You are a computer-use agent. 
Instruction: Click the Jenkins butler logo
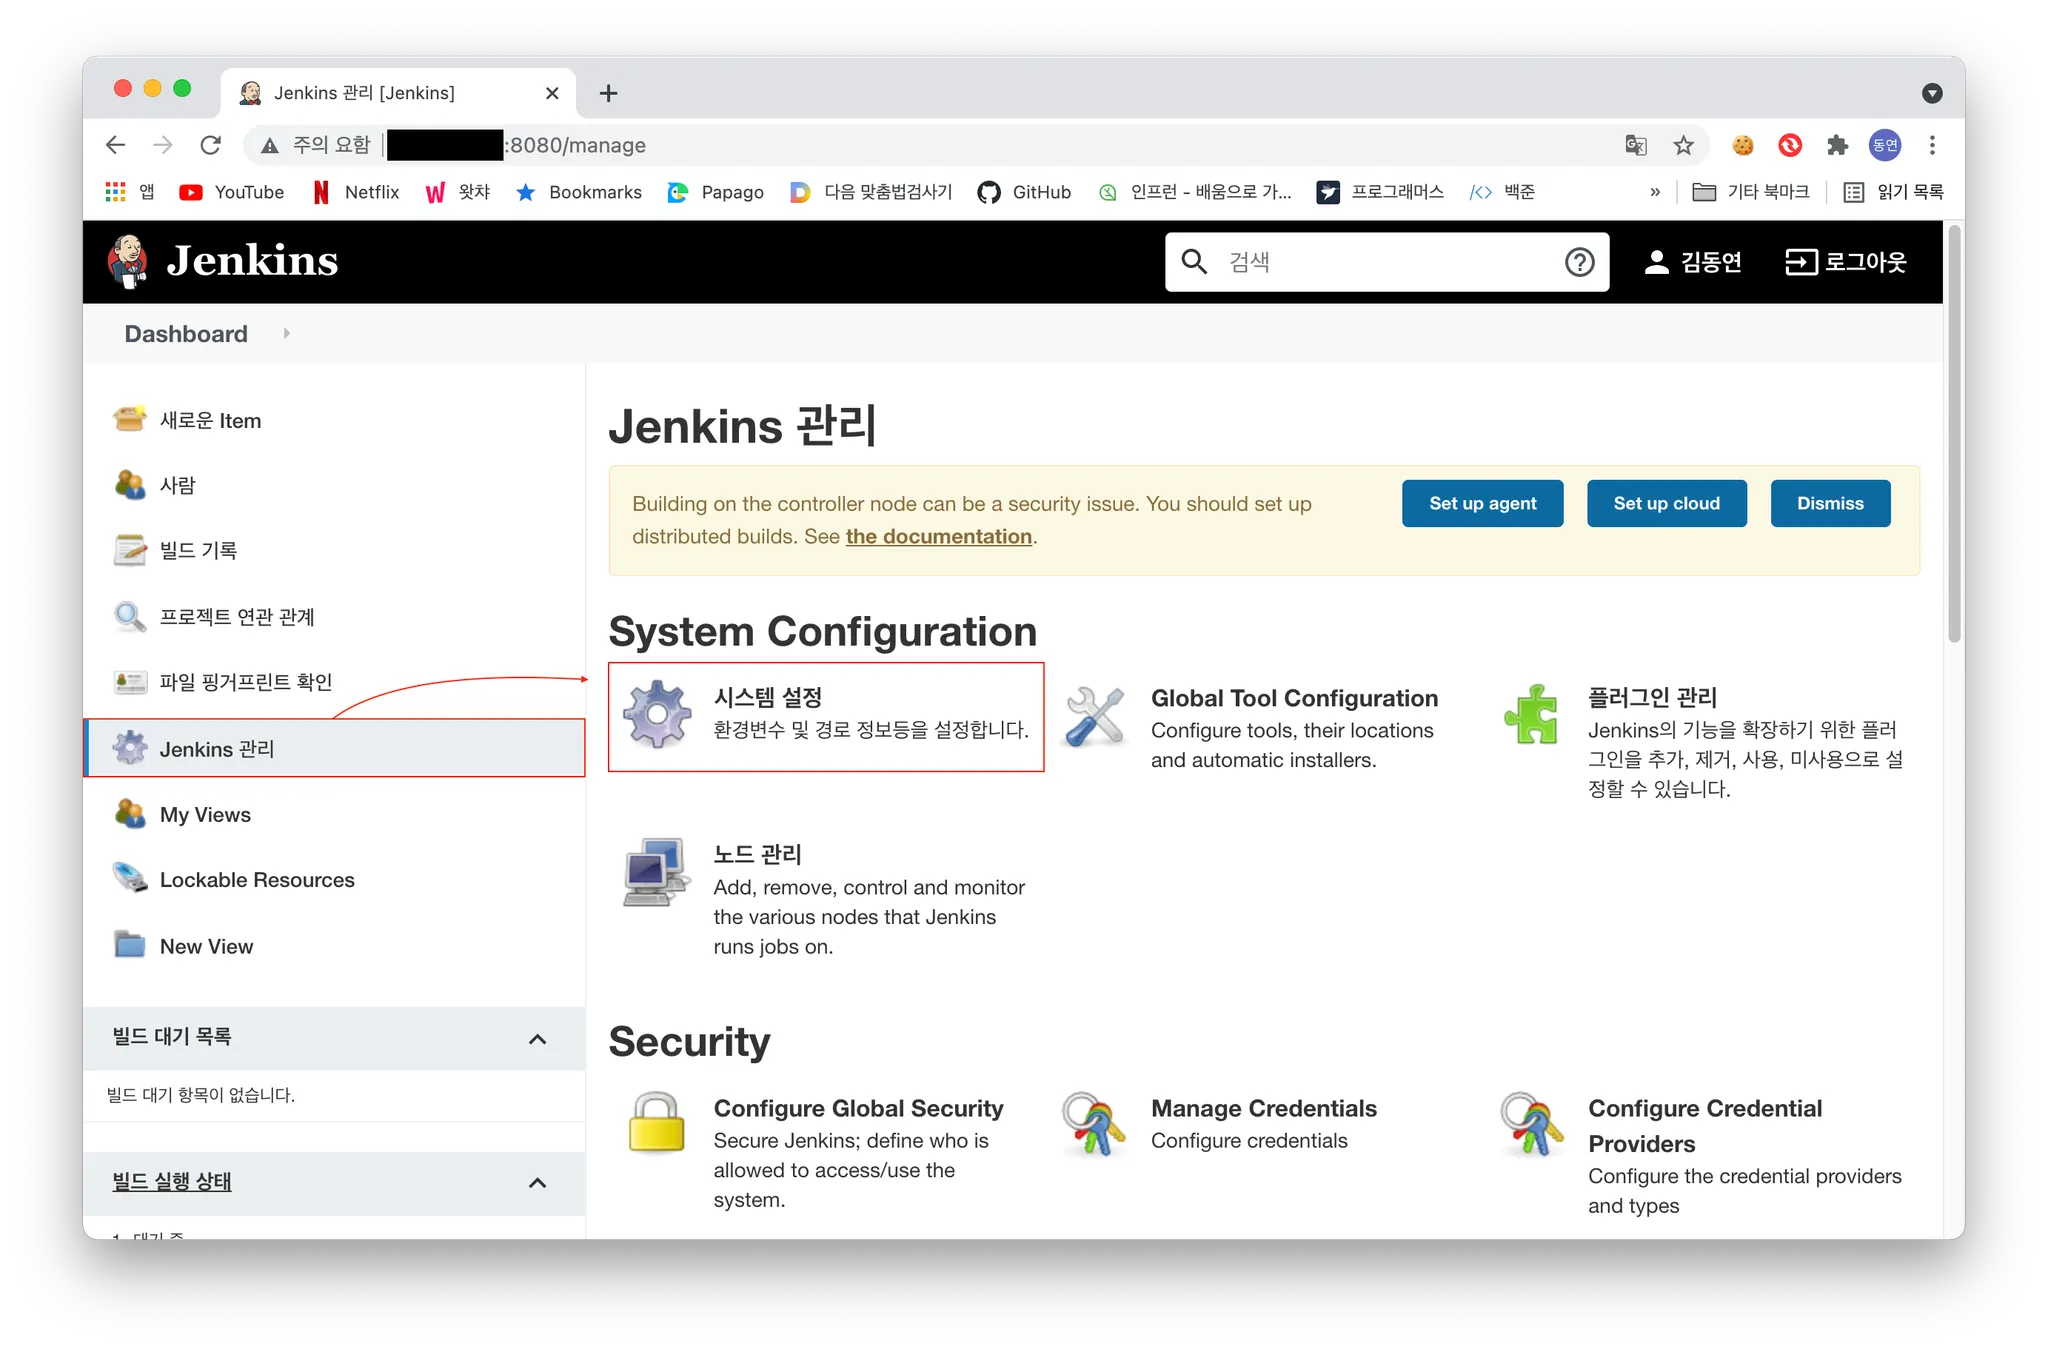128,261
